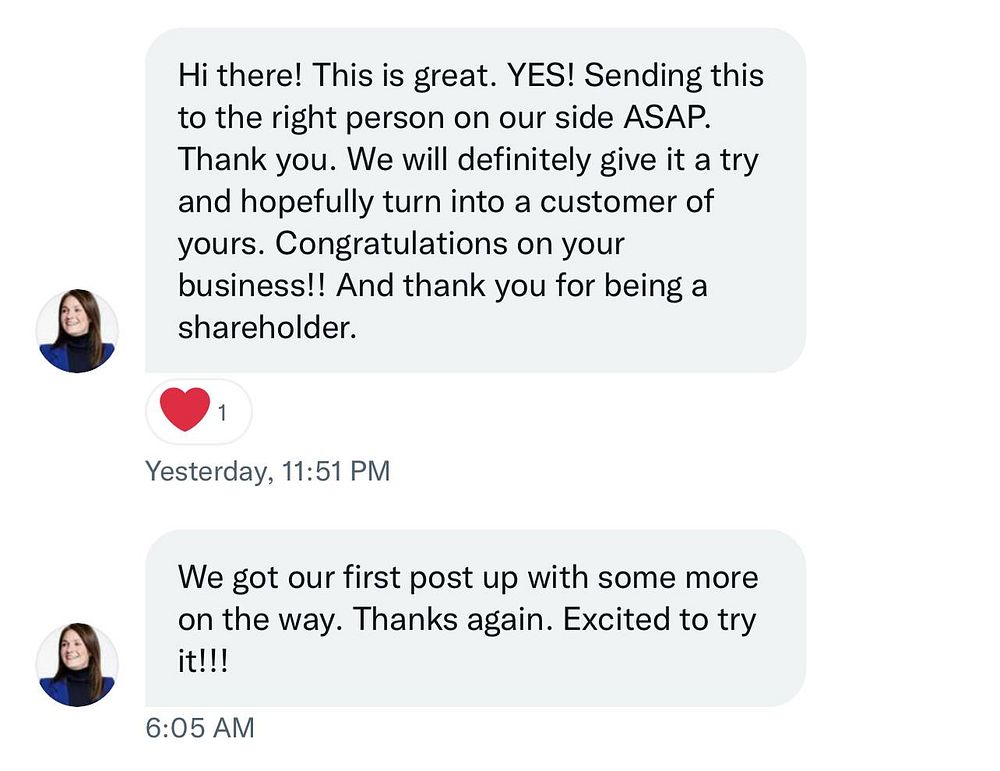
Task: Select the "Hi there! This is great" message bubble
Action: 475,200
